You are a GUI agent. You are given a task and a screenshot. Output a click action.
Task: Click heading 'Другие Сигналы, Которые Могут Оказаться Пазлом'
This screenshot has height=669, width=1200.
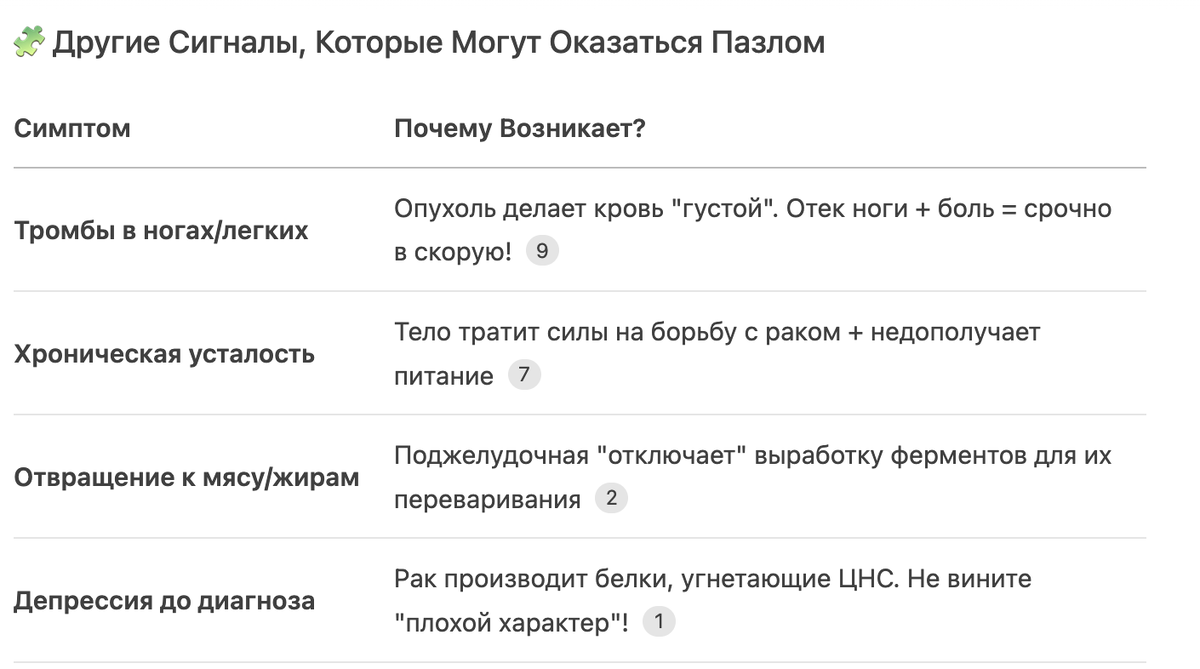tap(438, 43)
